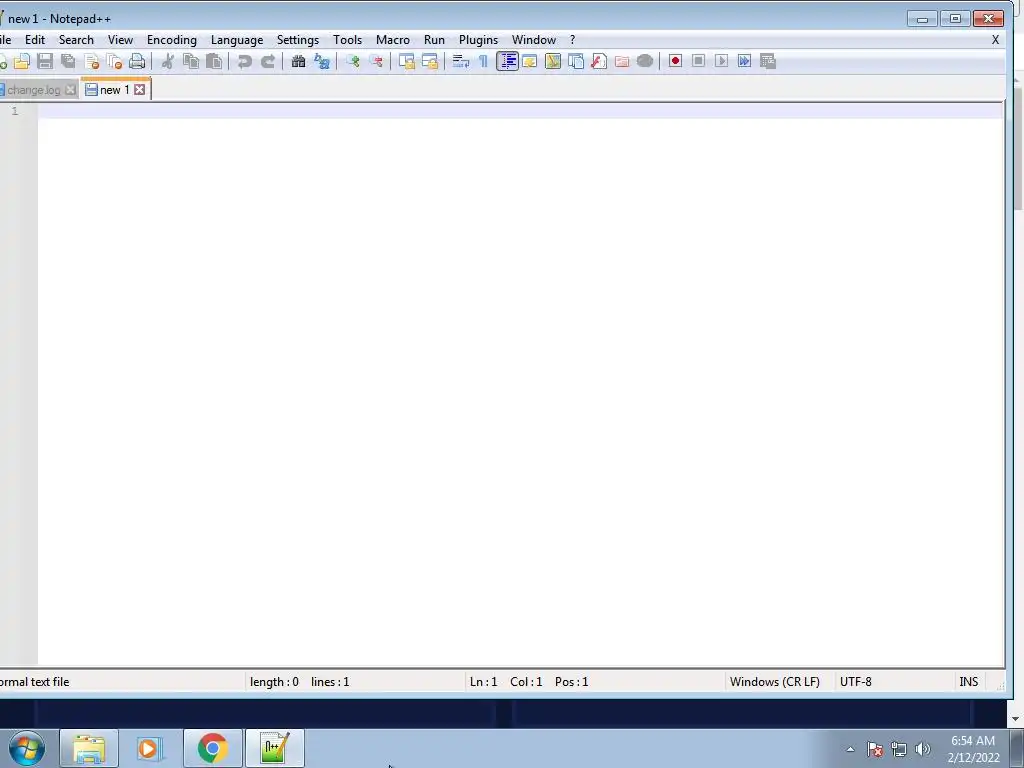This screenshot has width=1024, height=768.
Task: Click the macro Playback icon
Action: pyautogui.click(x=721, y=61)
